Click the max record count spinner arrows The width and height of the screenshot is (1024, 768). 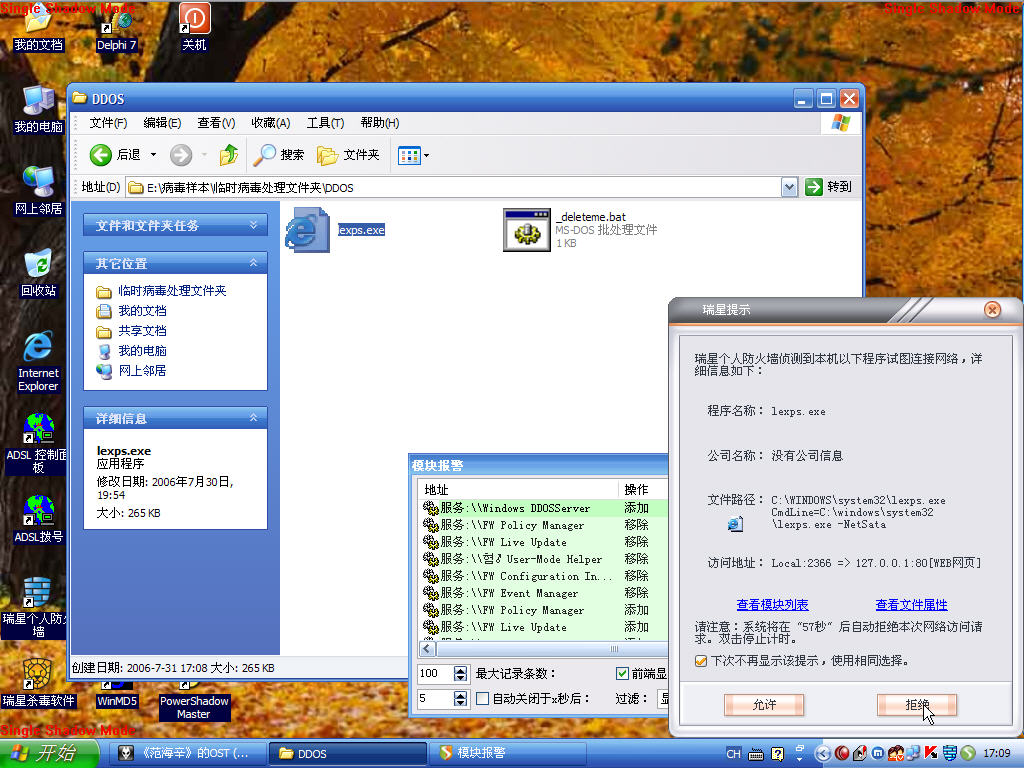460,673
